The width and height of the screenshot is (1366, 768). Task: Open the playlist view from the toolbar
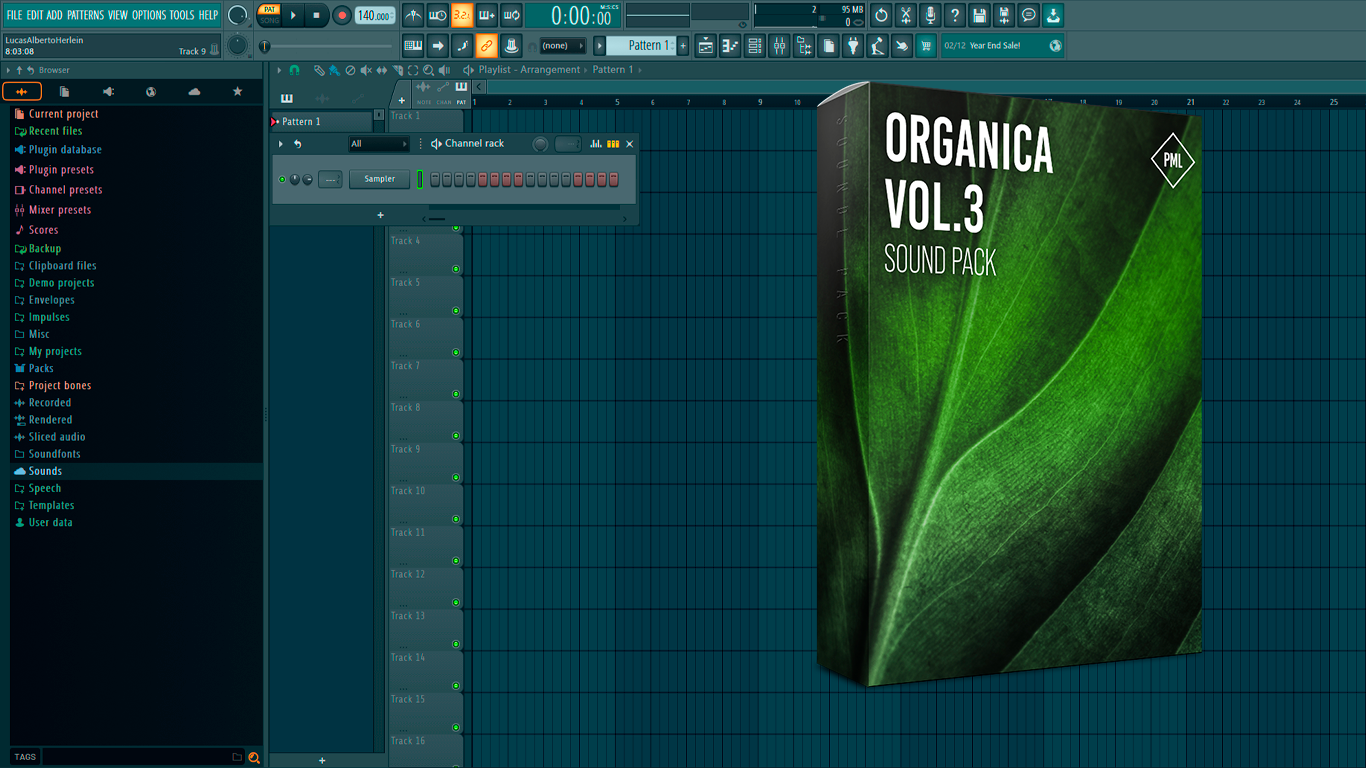click(706, 45)
